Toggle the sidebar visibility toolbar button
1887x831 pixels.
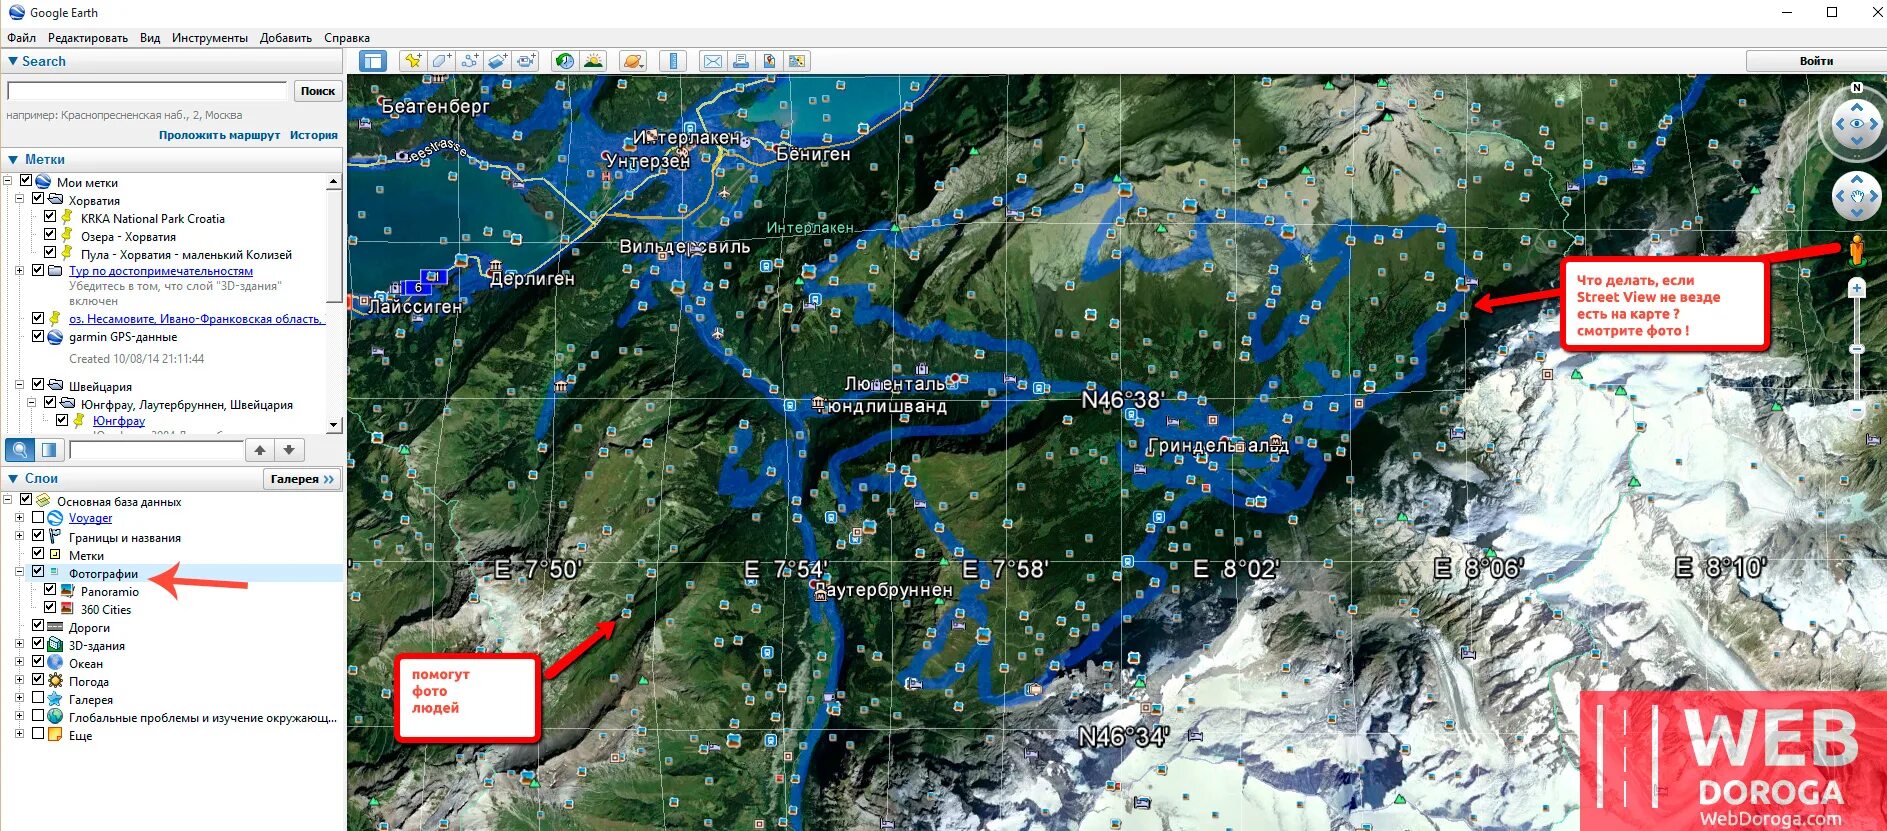[373, 61]
